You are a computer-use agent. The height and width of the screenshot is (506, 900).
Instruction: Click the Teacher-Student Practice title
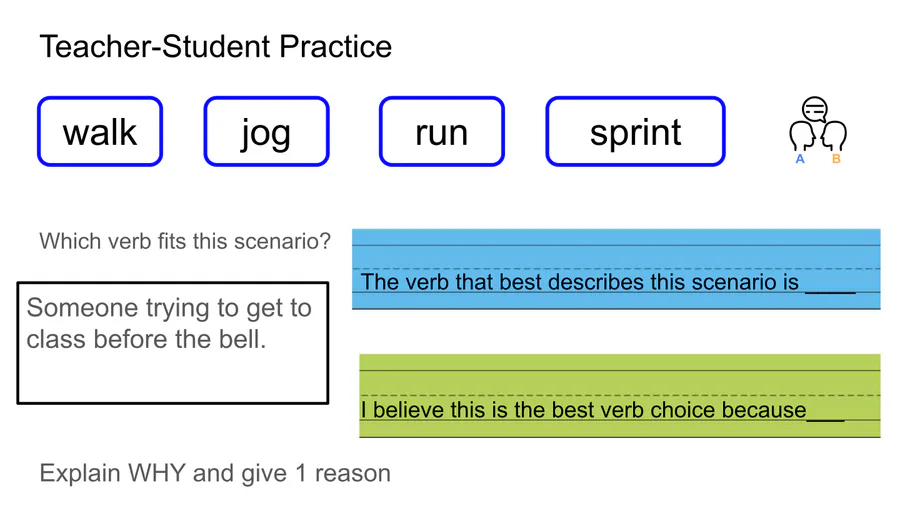point(216,46)
